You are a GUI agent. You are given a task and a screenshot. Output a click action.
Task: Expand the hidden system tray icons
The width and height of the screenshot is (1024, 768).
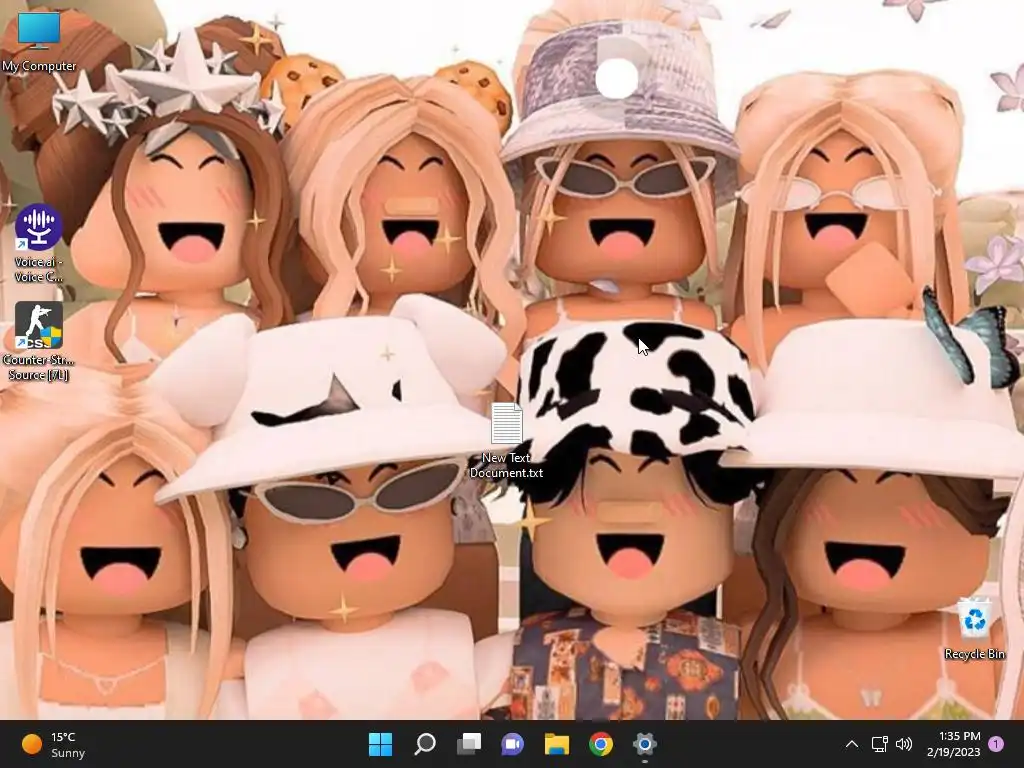coord(852,744)
